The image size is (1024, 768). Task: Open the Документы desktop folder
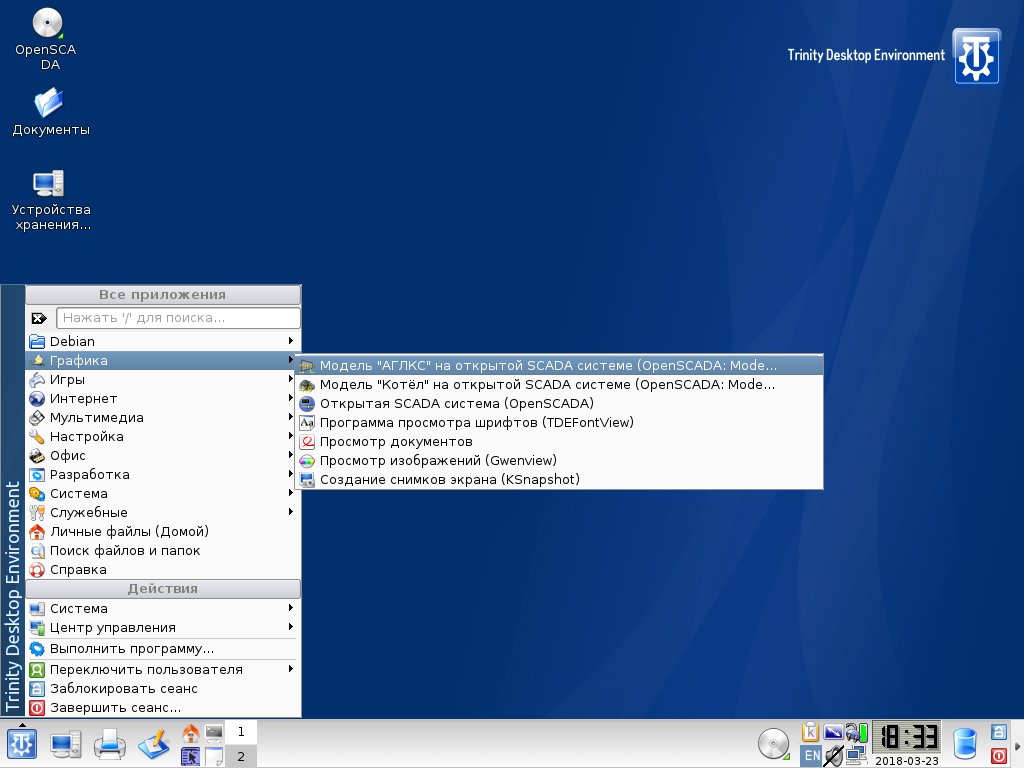click(x=49, y=103)
